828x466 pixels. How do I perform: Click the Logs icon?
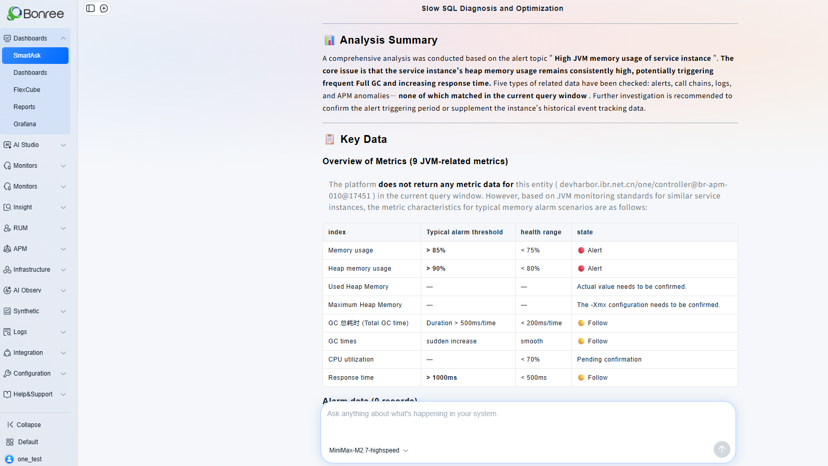click(x=7, y=332)
